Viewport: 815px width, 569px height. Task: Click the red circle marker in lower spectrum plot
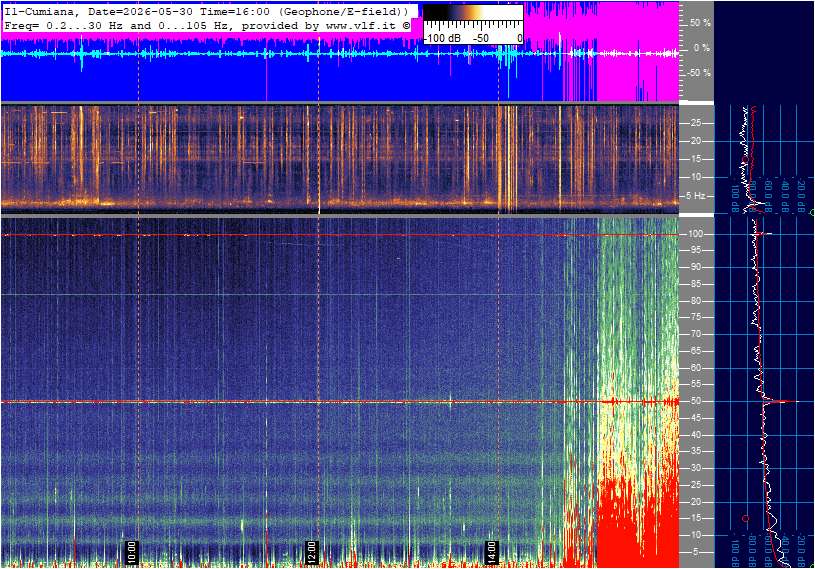click(x=746, y=519)
